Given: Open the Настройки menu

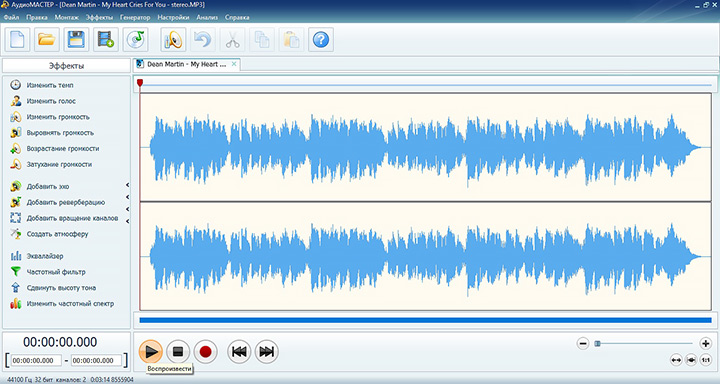Looking at the screenshot, I should point(173,17).
